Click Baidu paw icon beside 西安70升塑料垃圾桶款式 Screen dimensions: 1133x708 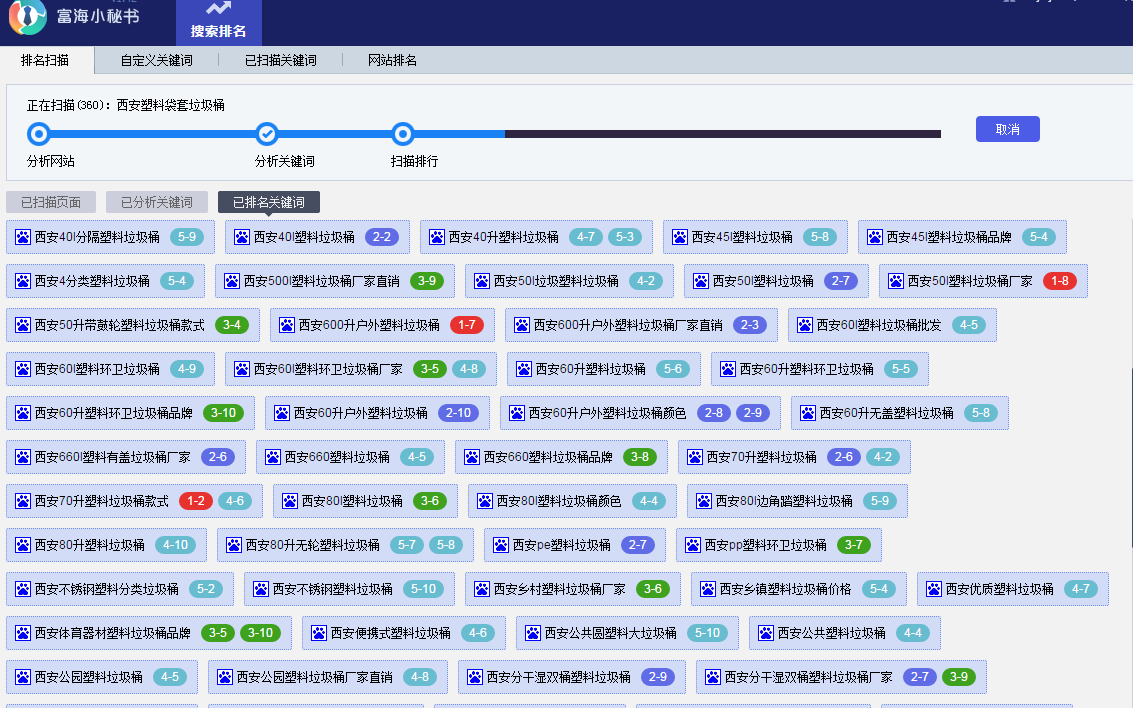(x=23, y=501)
